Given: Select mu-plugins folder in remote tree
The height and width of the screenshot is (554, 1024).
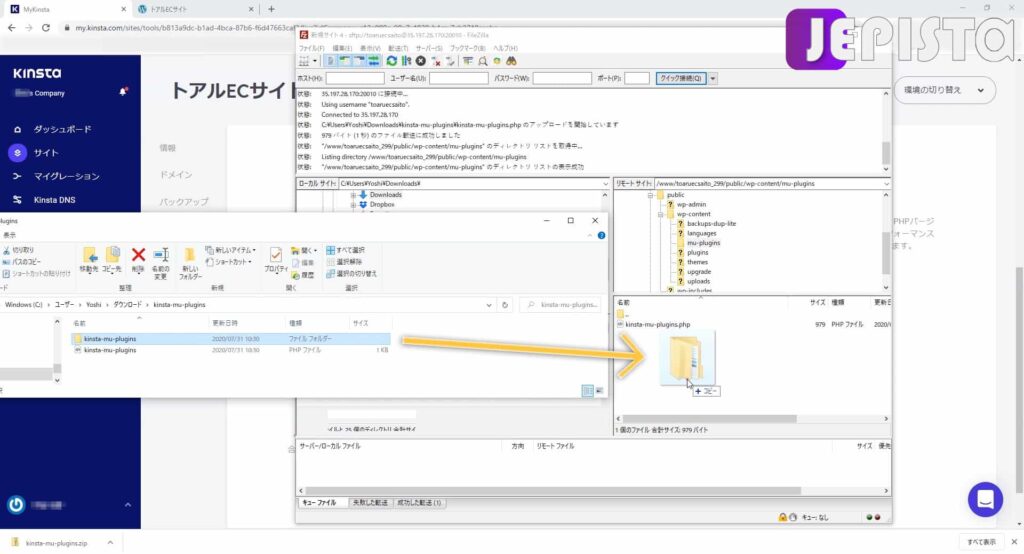Looking at the screenshot, I should (703, 243).
